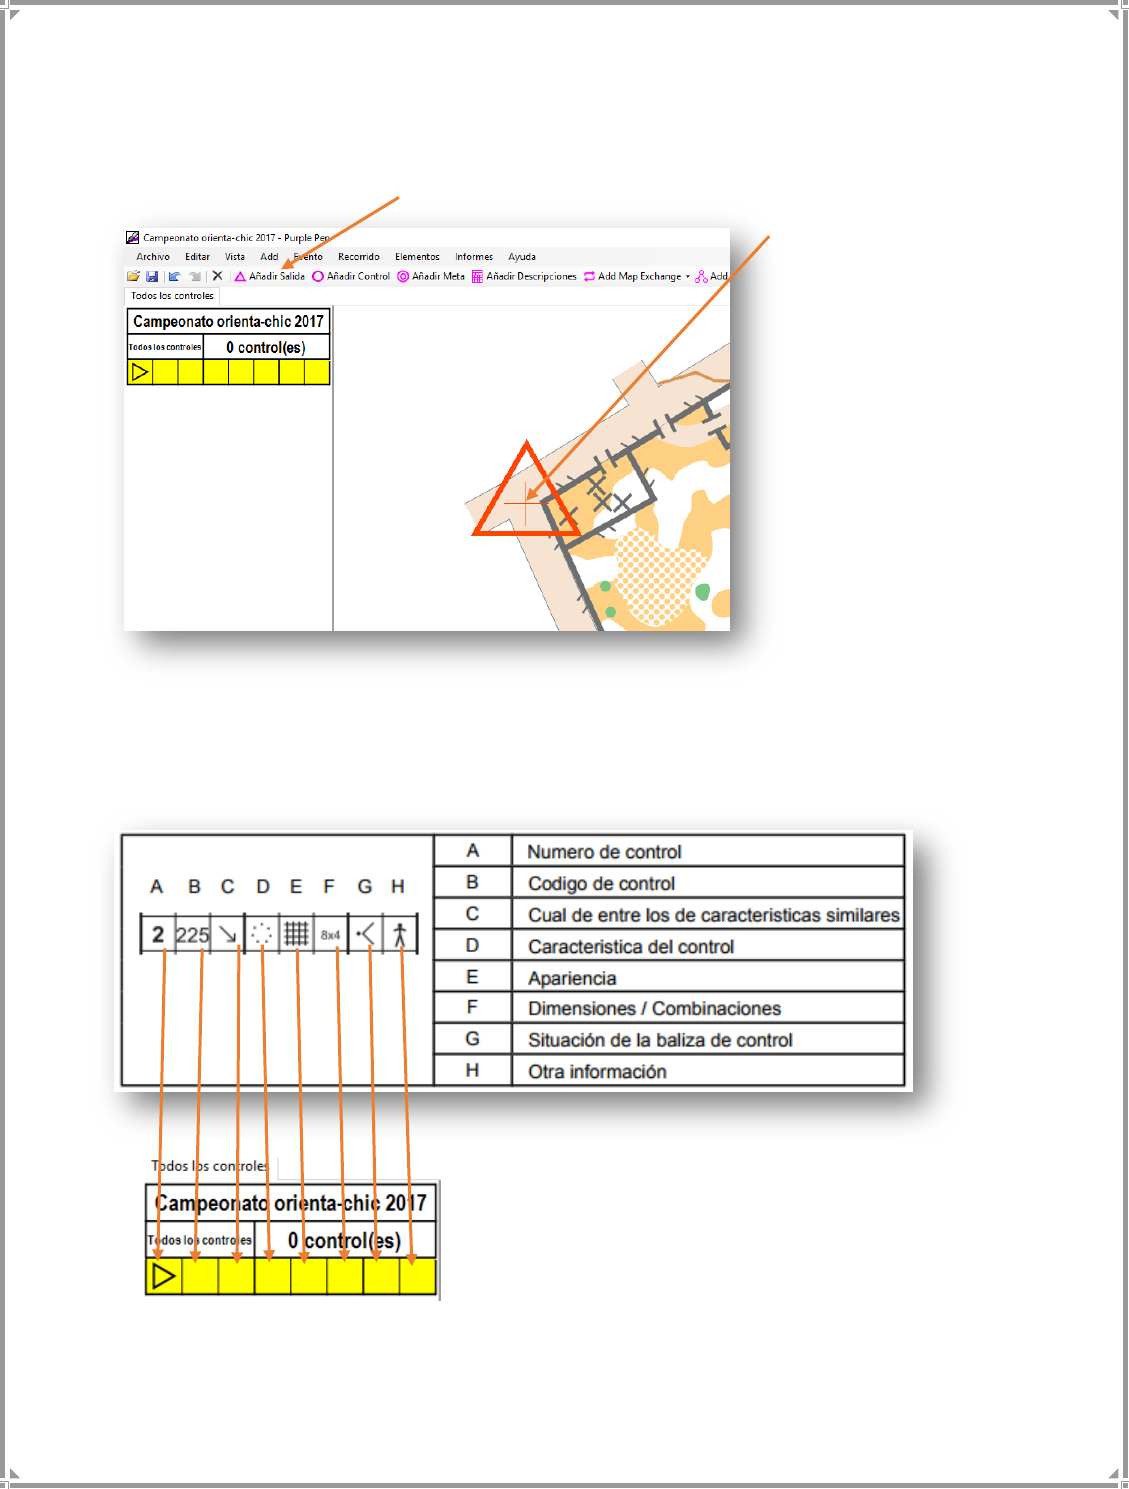The width and height of the screenshot is (1129, 1489).
Task: Click the Campeonato orienta-chic 2017 description title
Action: point(228,321)
